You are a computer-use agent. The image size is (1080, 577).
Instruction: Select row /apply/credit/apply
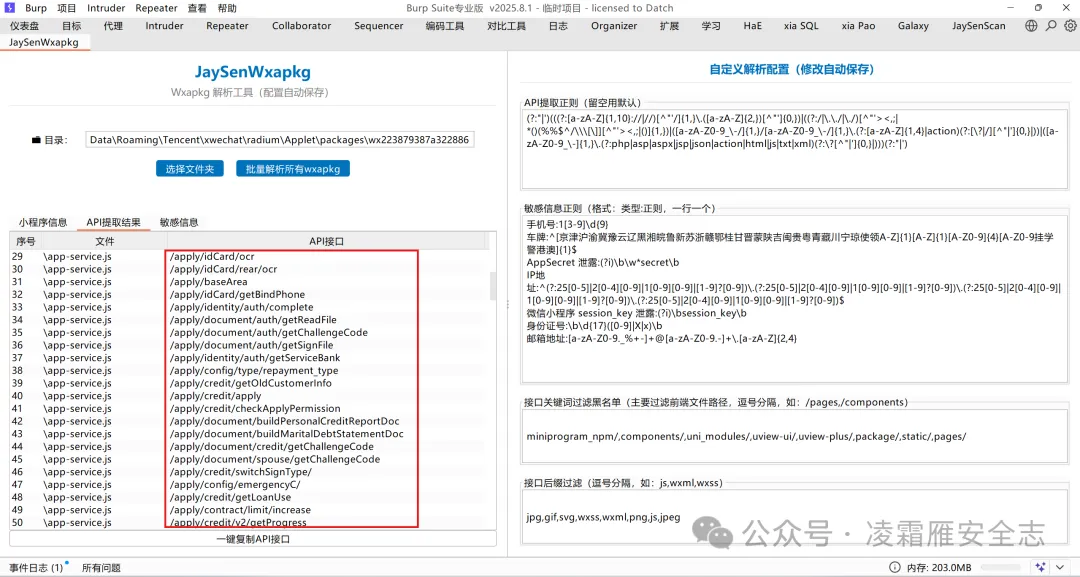[x=249, y=396]
